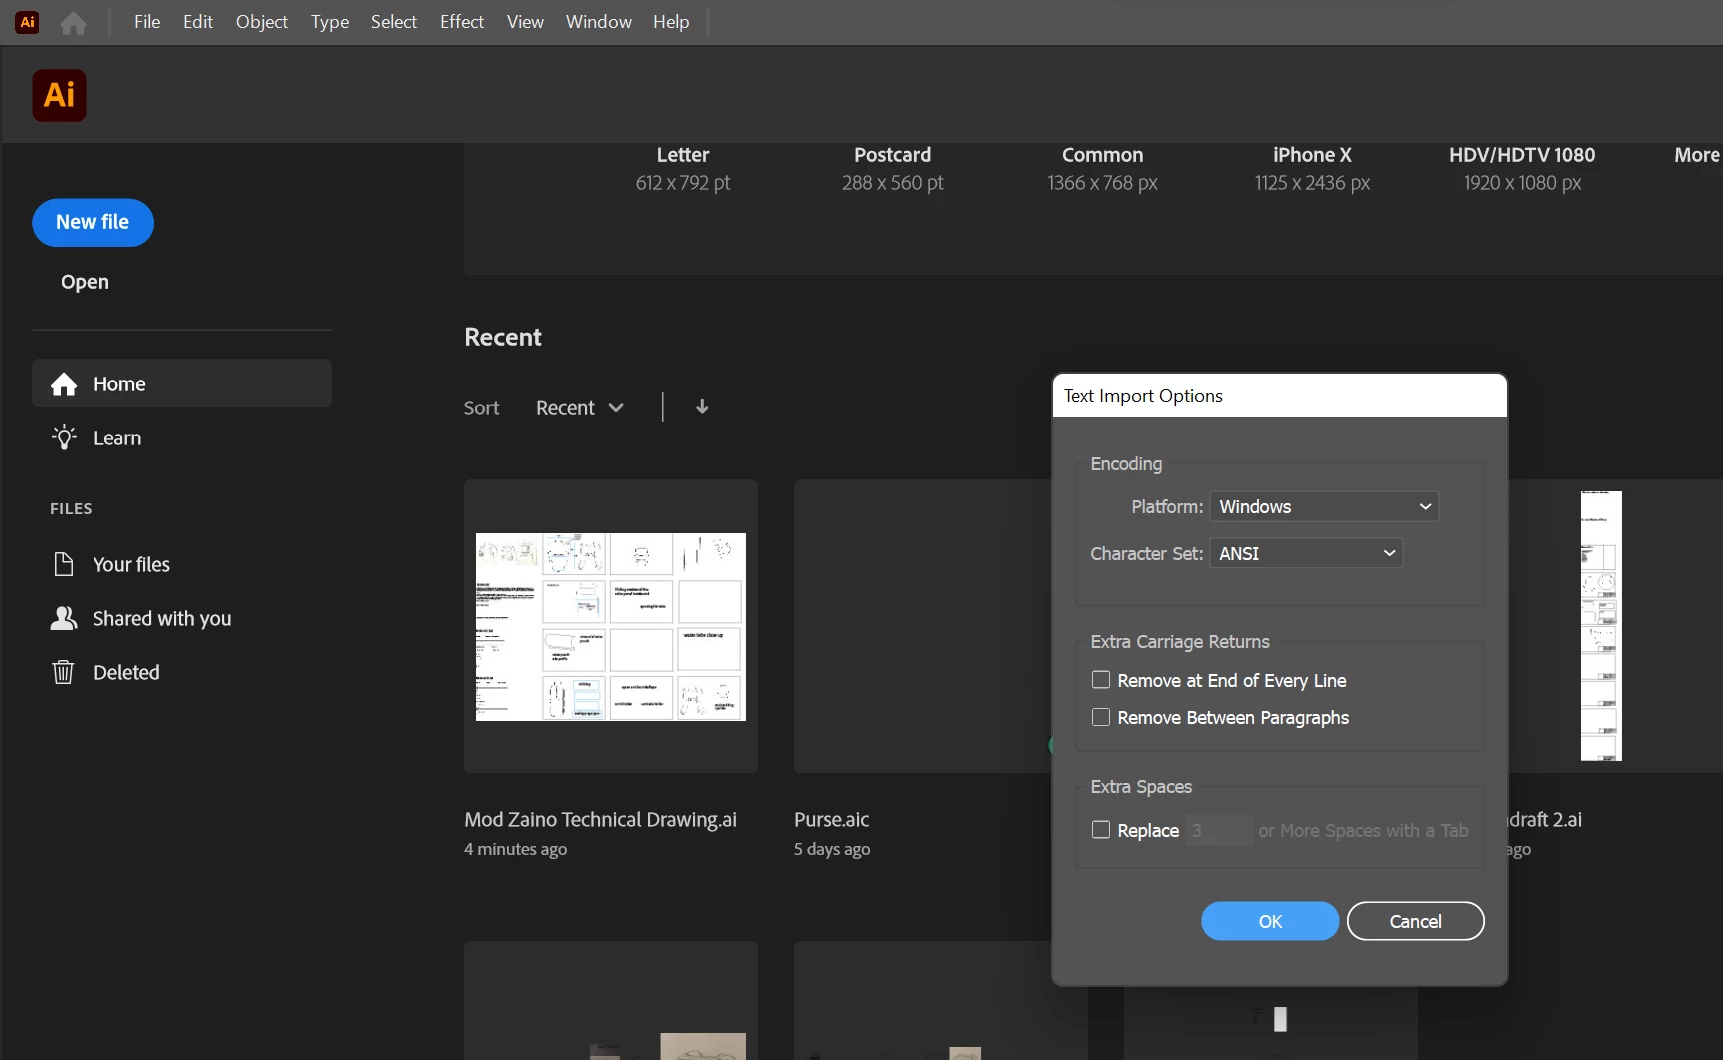
Task: Confirm the dialog with OK
Action: click(x=1270, y=921)
